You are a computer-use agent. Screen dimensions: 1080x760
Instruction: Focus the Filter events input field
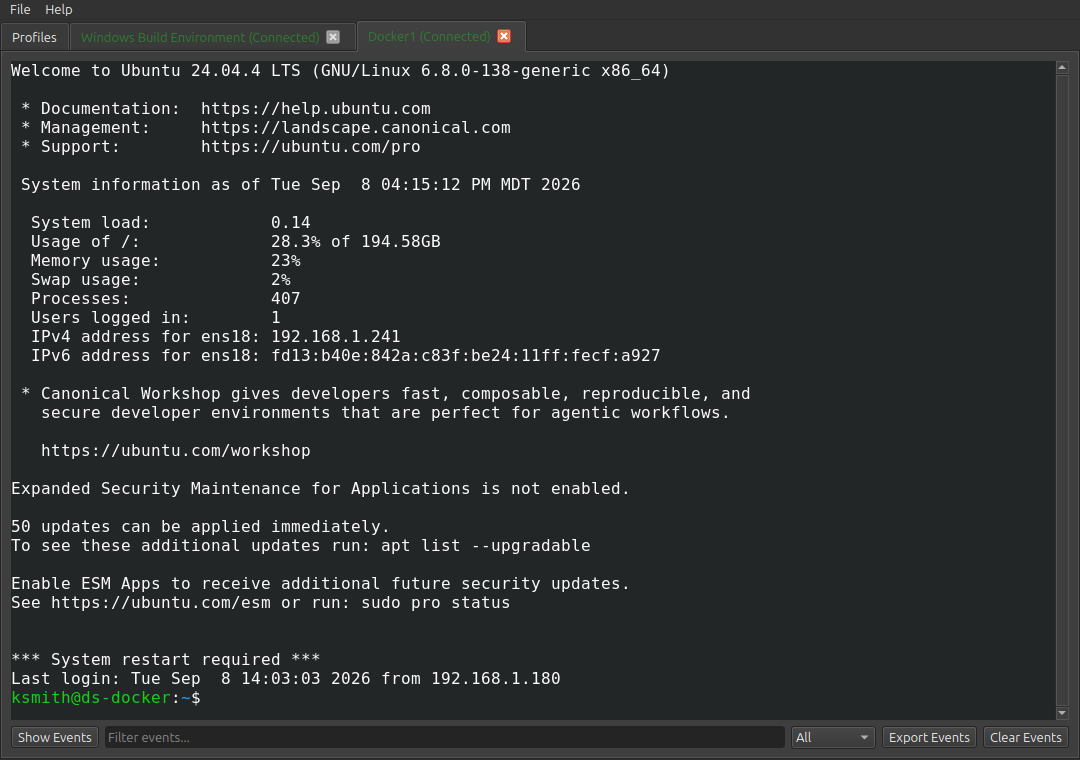point(445,737)
